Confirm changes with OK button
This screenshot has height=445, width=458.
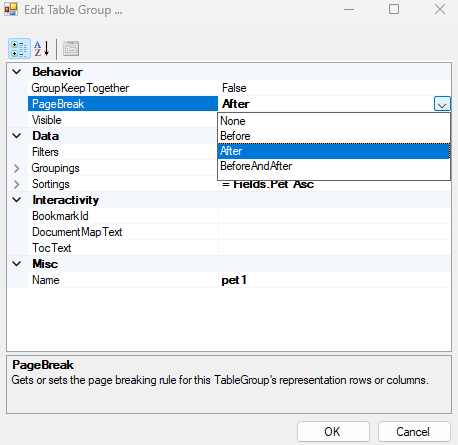333,432
